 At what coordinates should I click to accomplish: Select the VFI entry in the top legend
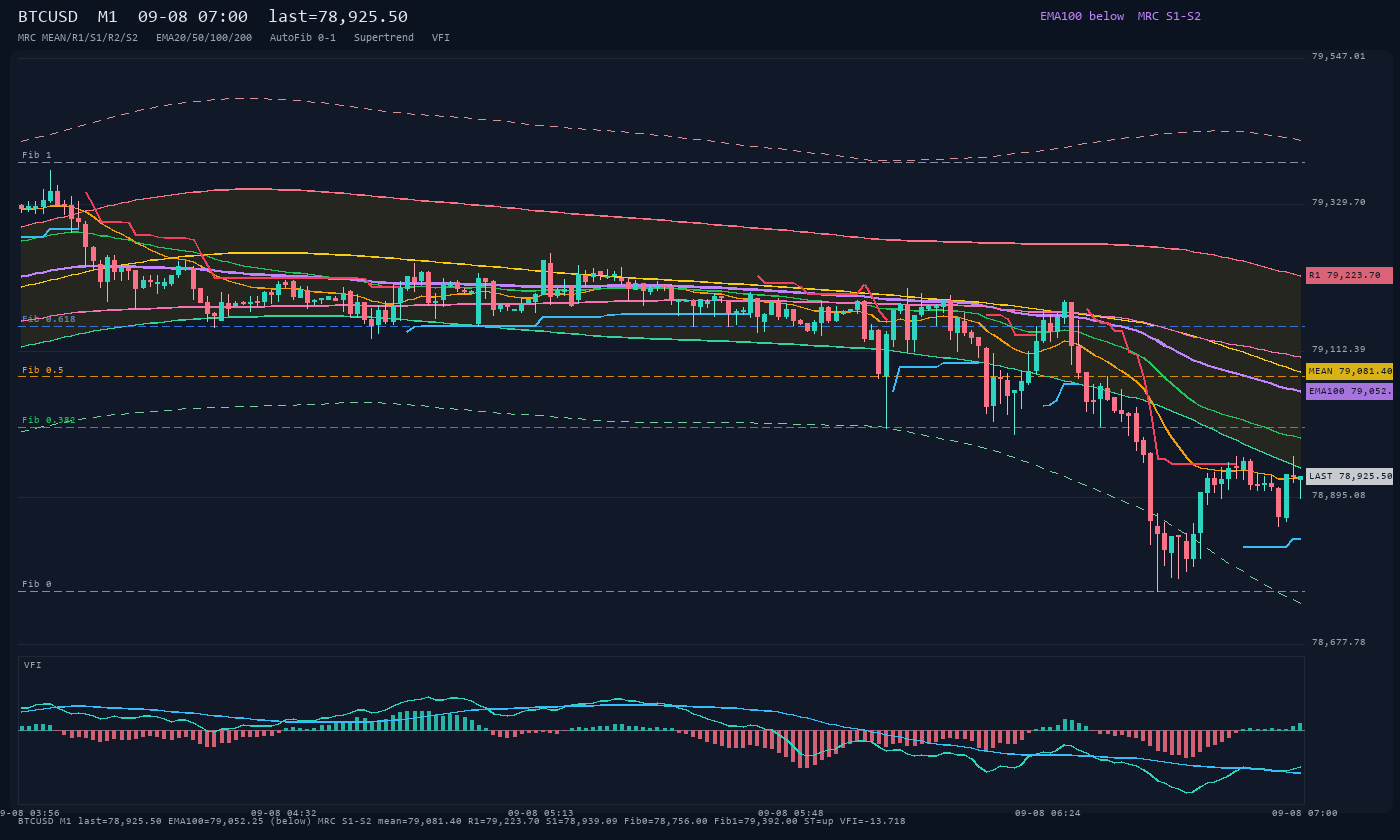441,37
